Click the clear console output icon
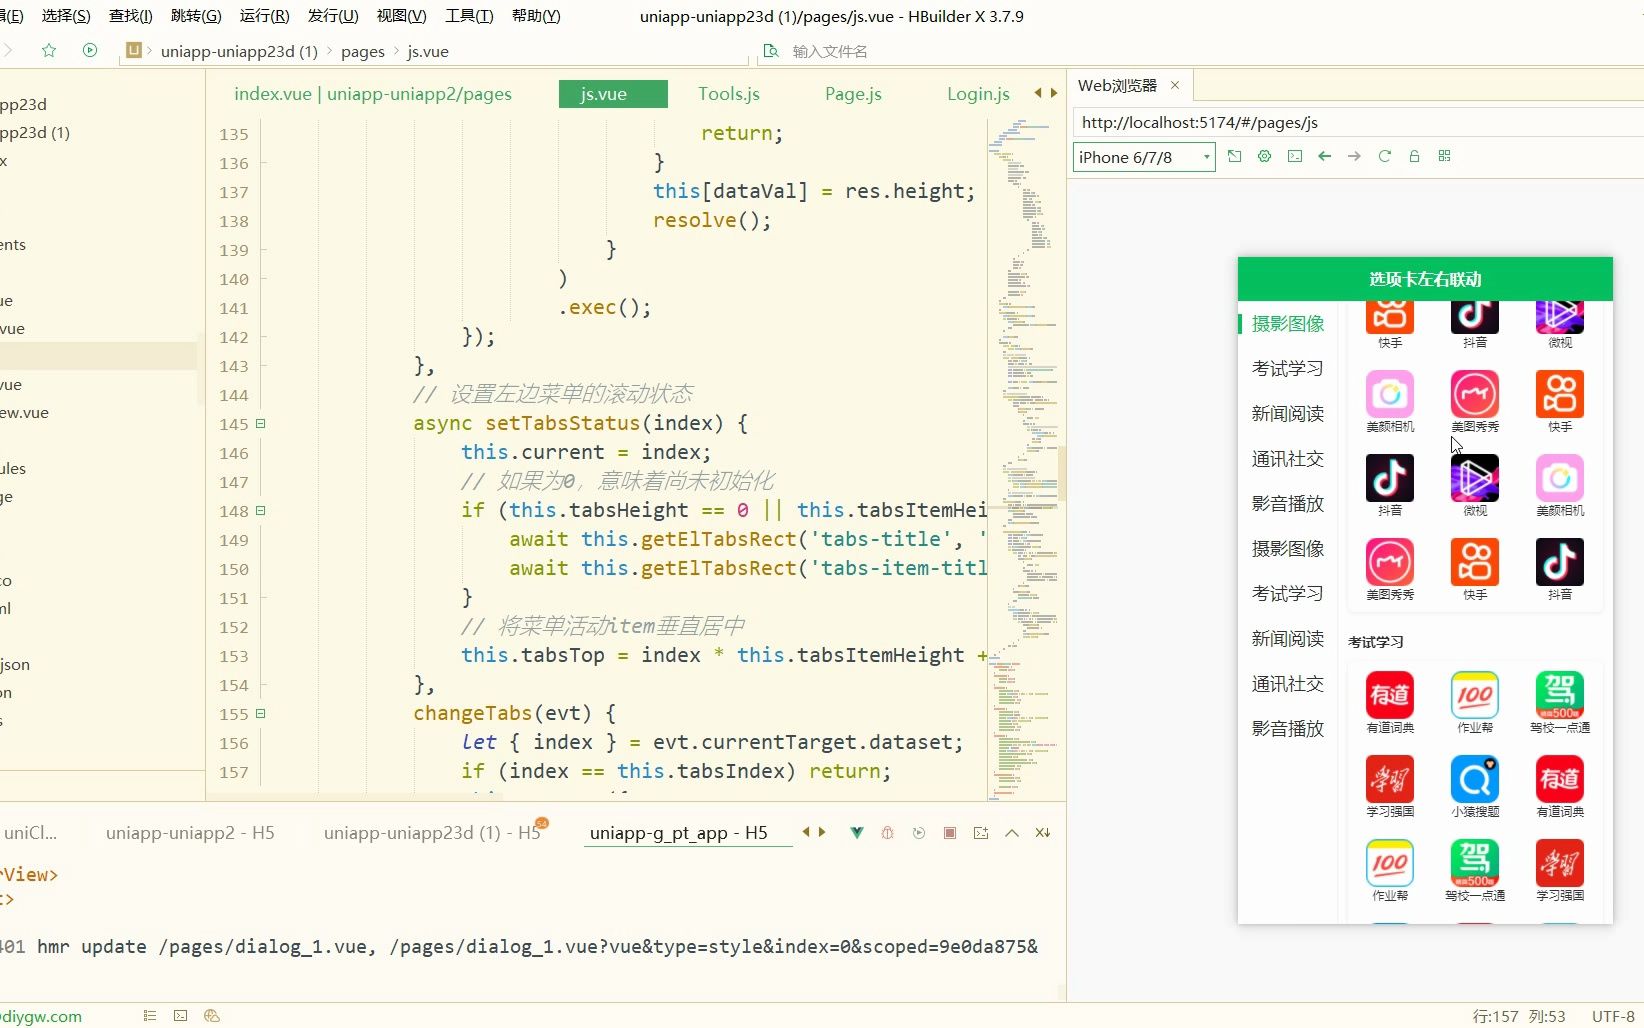Image resolution: width=1644 pixels, height=1028 pixels. tap(1043, 832)
